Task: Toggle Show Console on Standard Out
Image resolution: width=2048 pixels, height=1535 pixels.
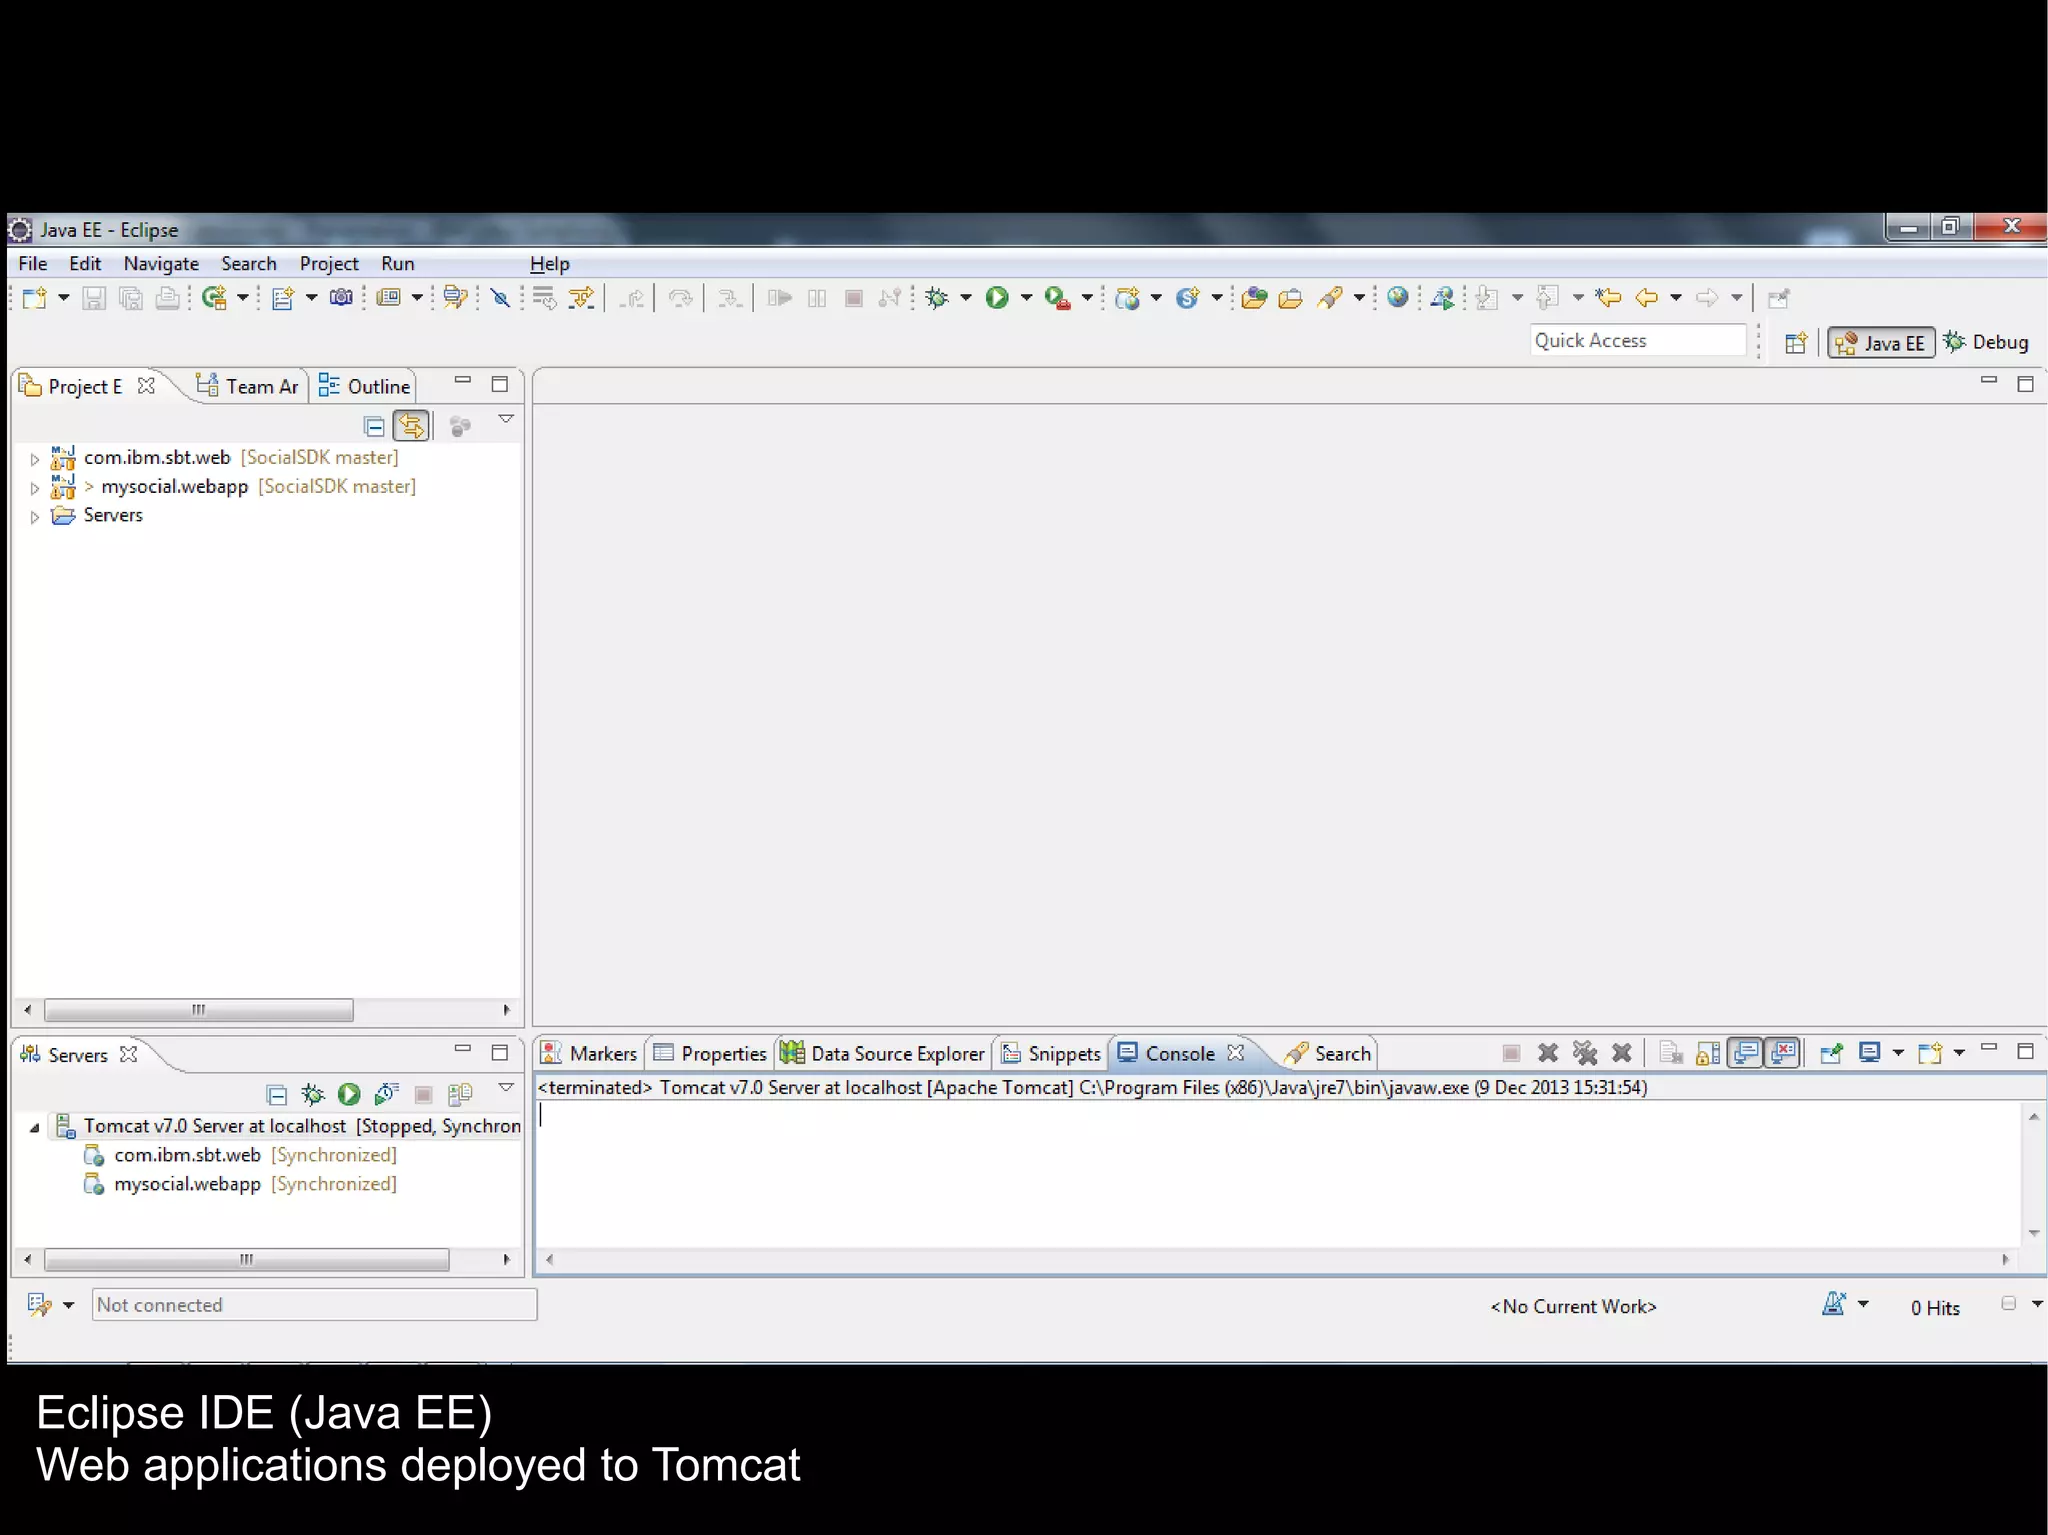Action: coord(1746,1053)
